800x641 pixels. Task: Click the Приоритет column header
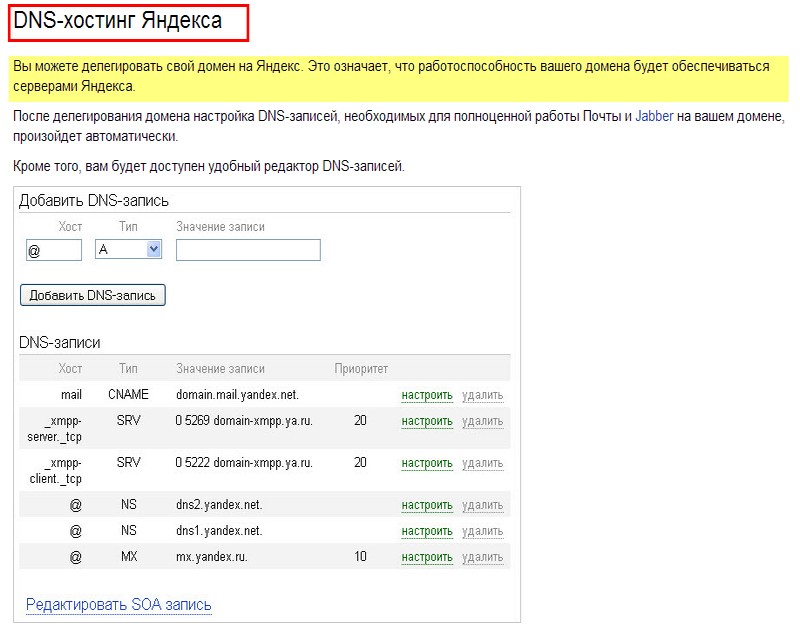tap(361, 368)
